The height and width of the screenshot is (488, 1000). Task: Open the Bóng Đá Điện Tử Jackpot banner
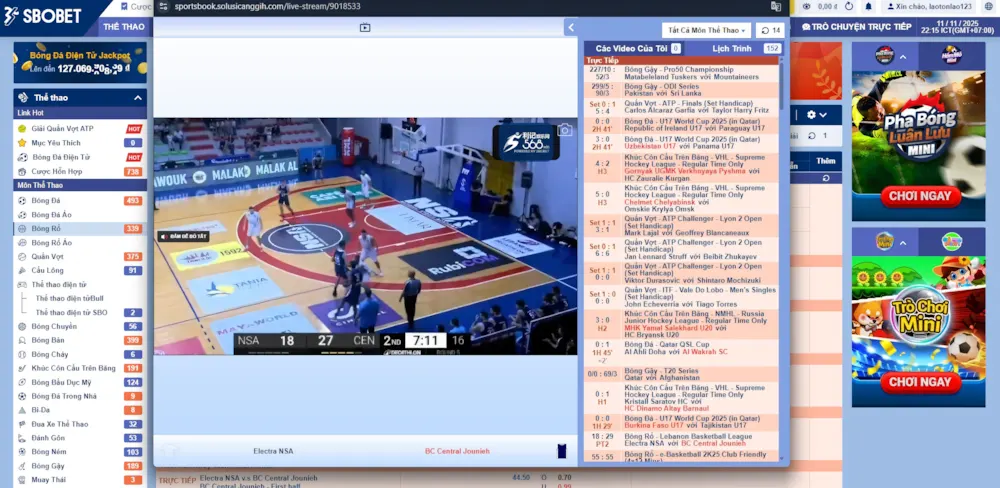tap(80, 62)
